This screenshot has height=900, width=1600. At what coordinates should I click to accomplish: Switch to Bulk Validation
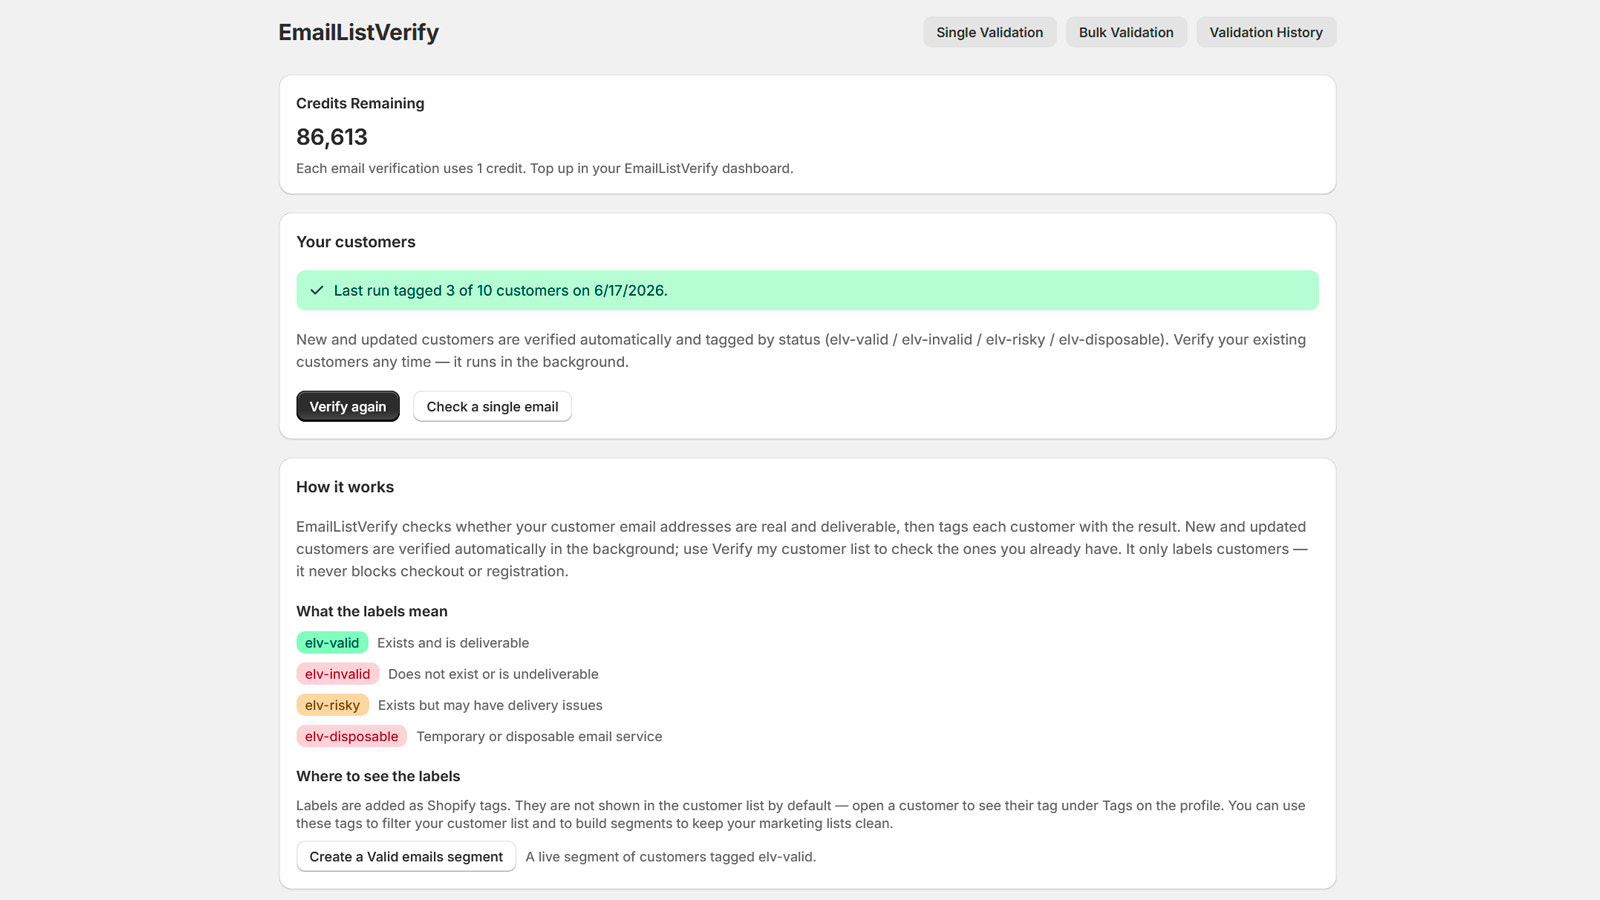click(x=1126, y=32)
